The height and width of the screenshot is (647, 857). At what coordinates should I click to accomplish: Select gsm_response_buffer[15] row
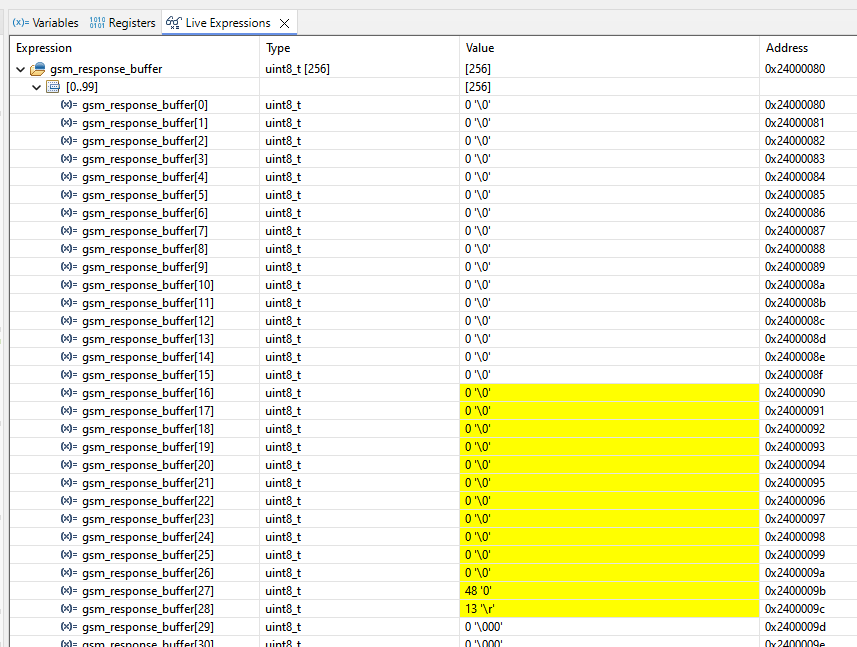pyautogui.click(x=433, y=375)
